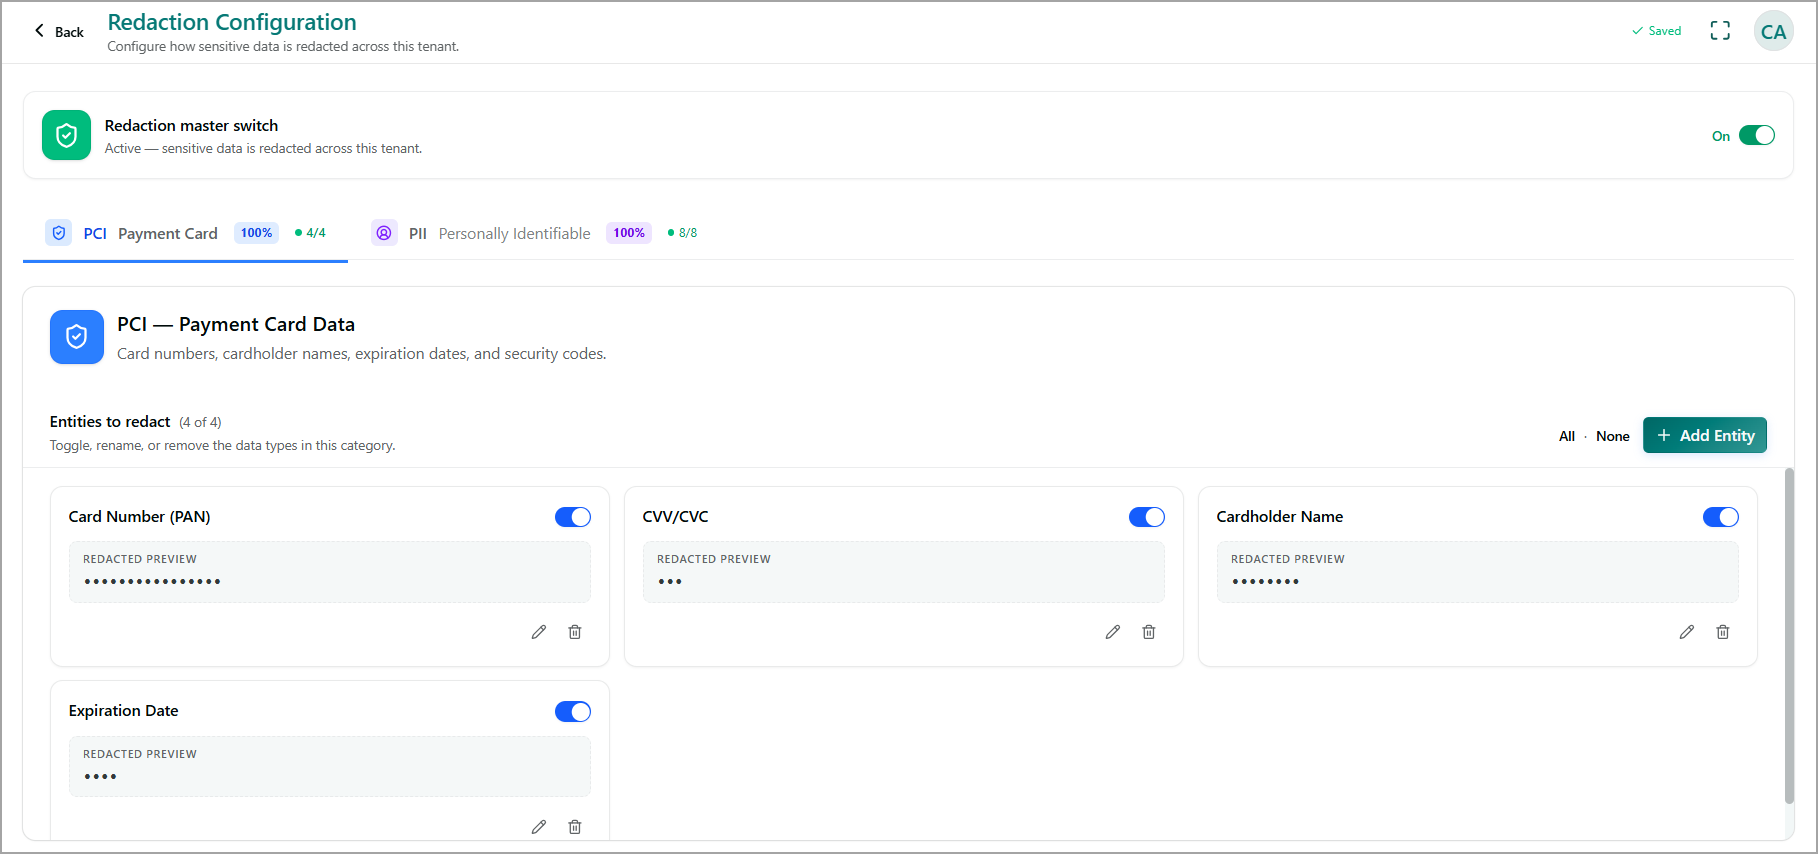Screen dimensions: 1818x854
Task: Click the Redaction Configuration page title
Action: point(232,22)
